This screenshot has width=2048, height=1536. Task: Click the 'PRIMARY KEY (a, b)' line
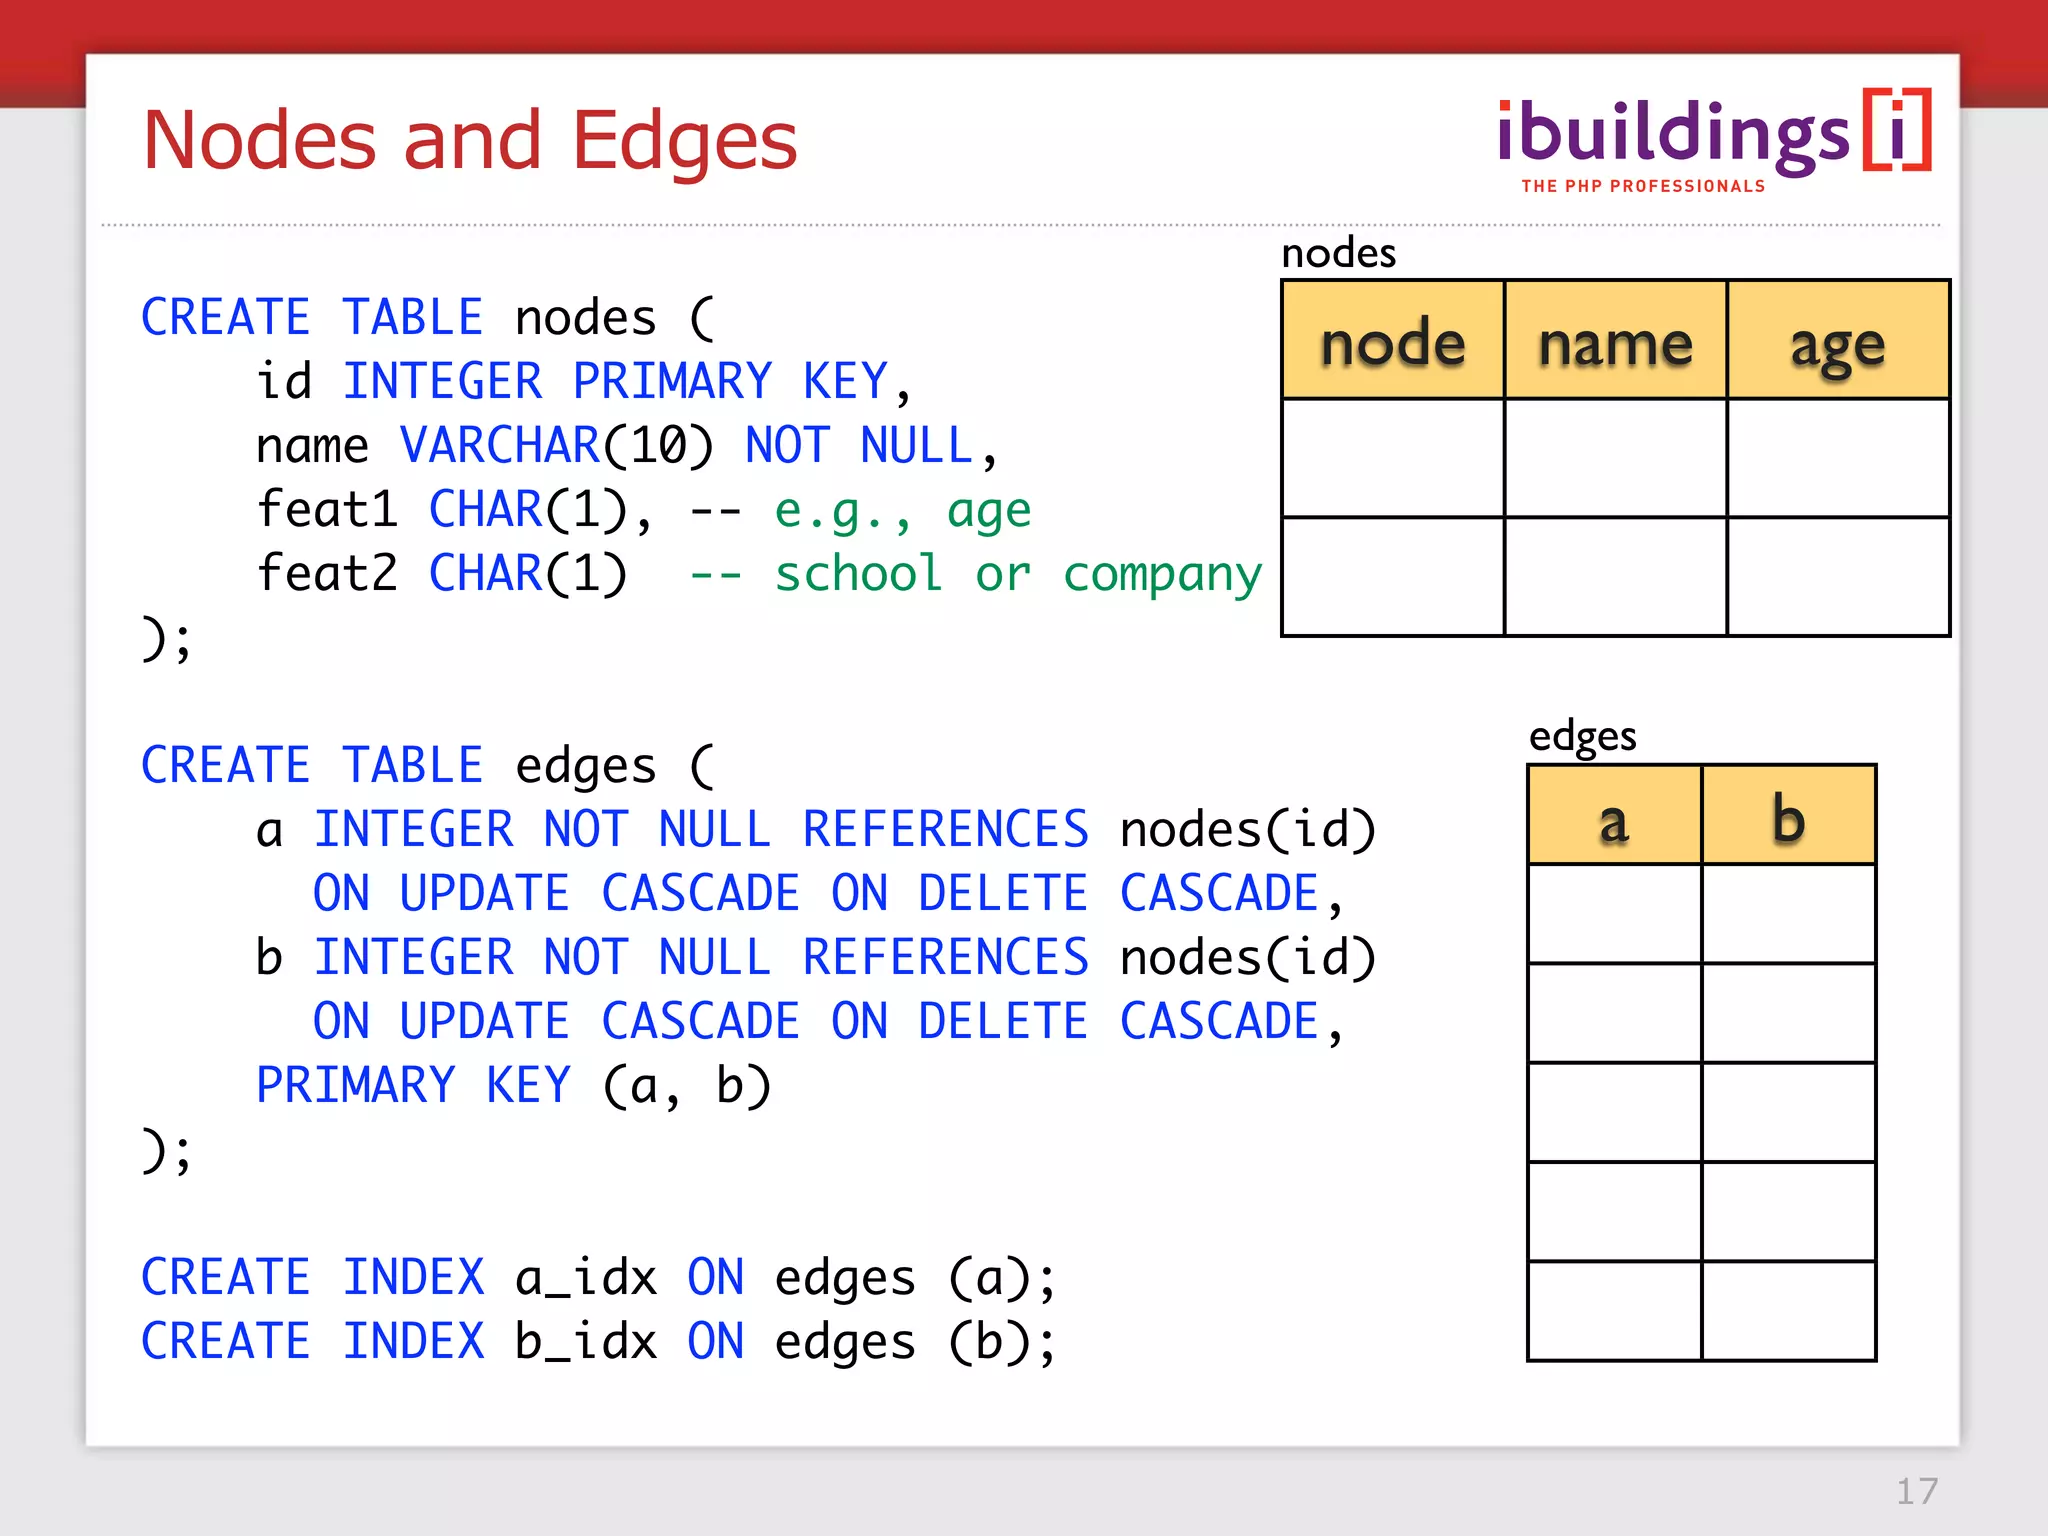point(514,1086)
